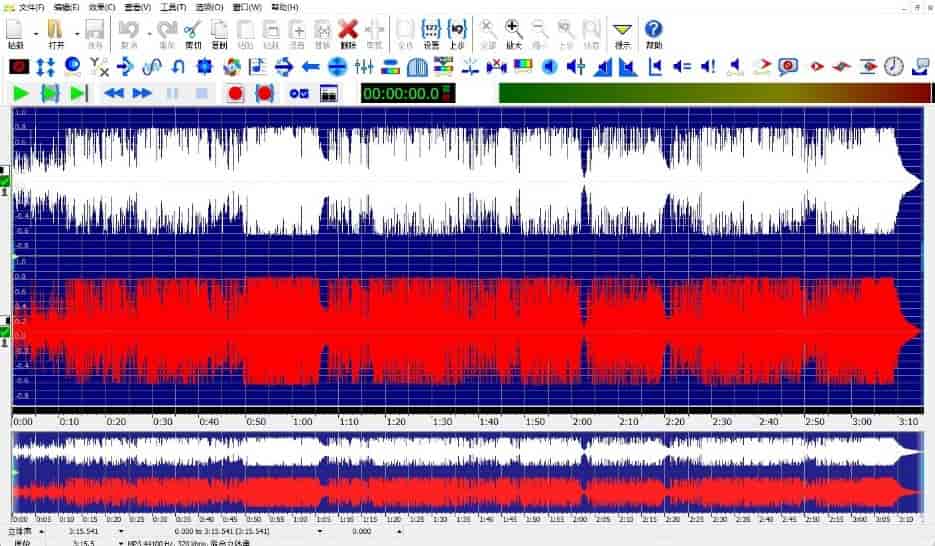Viewport: 935px width, 546px height.
Task: Click the yellow triangle cue points button
Action: (x=623, y=34)
